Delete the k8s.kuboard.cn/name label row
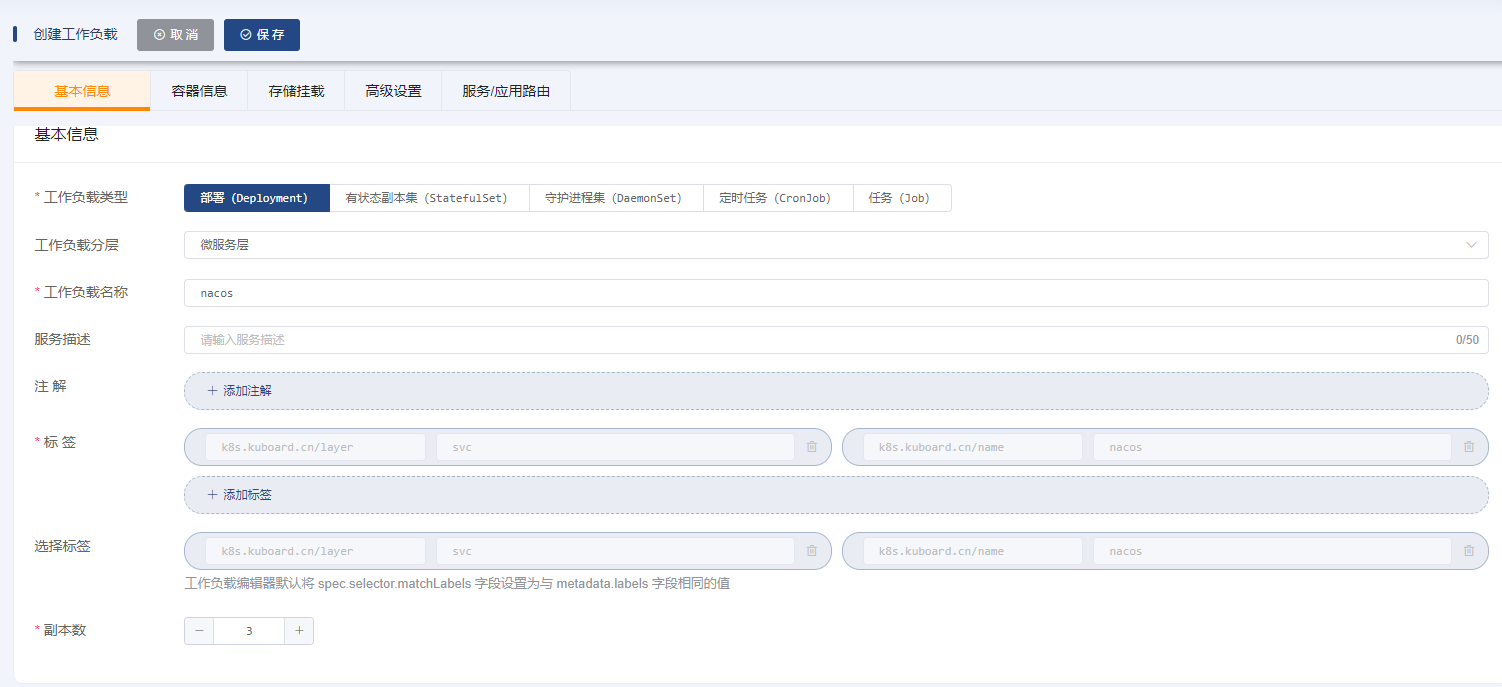The width and height of the screenshot is (1502, 687). click(1468, 447)
